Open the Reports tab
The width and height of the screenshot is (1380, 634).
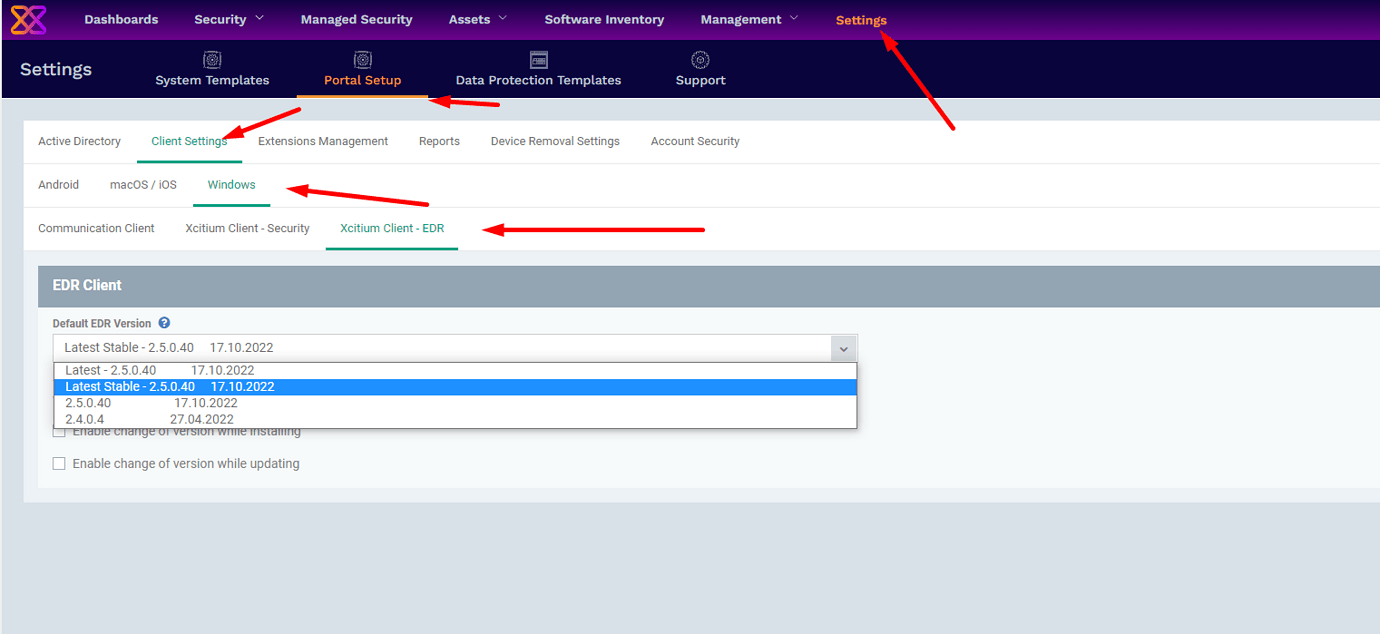(x=439, y=141)
